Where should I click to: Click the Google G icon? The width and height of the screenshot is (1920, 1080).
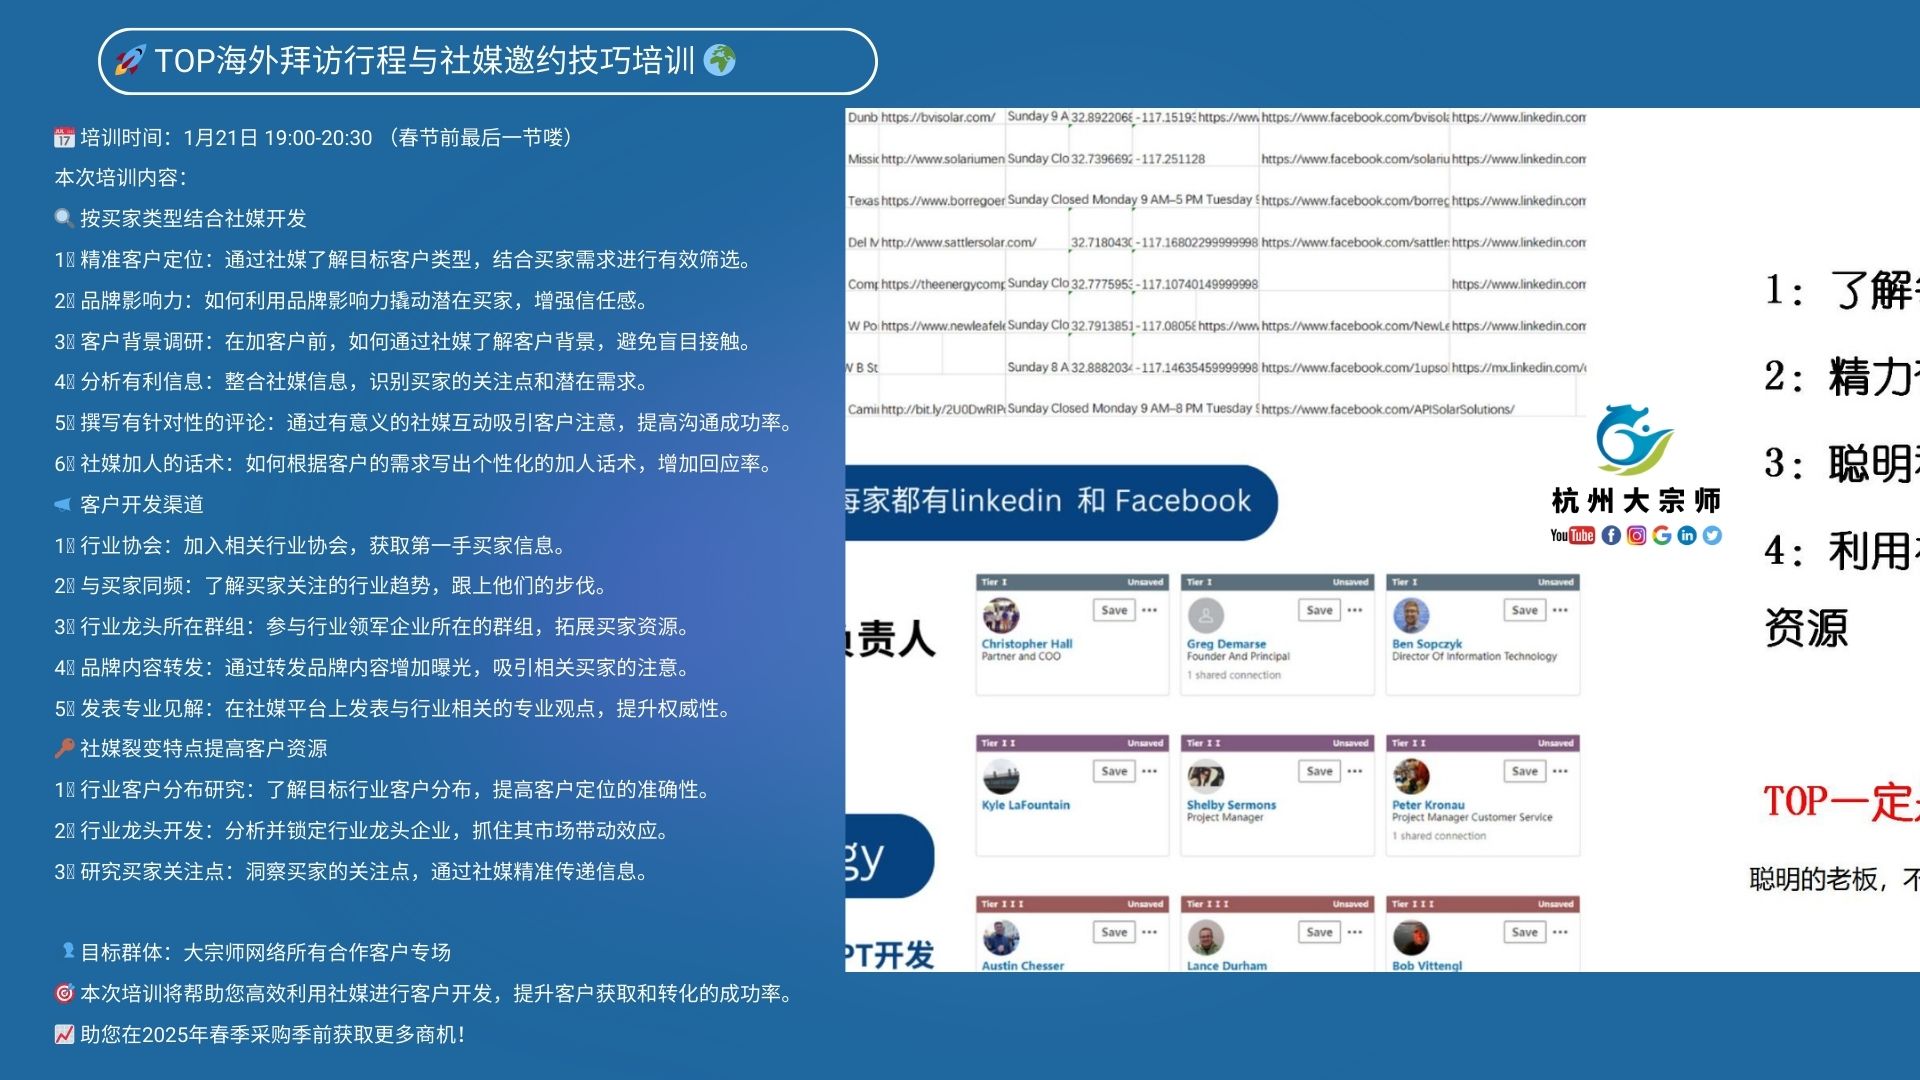point(1662,536)
